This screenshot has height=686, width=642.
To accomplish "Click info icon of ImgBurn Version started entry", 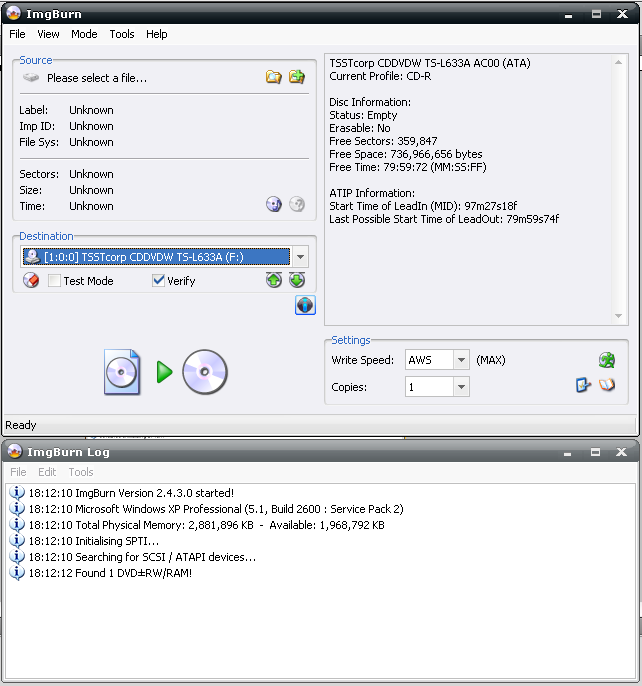I will 17,493.
